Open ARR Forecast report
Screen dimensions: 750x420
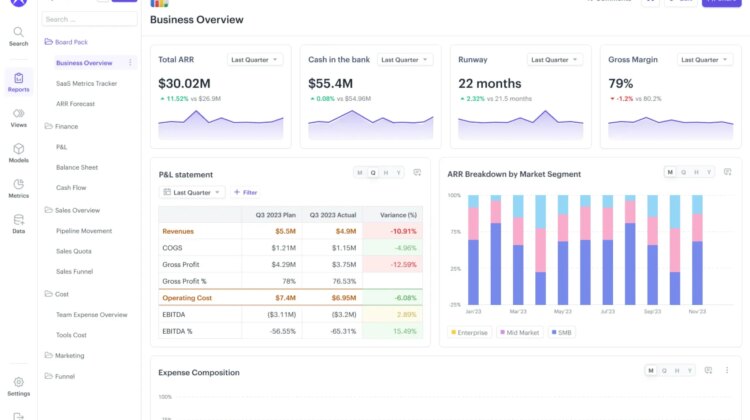point(76,104)
